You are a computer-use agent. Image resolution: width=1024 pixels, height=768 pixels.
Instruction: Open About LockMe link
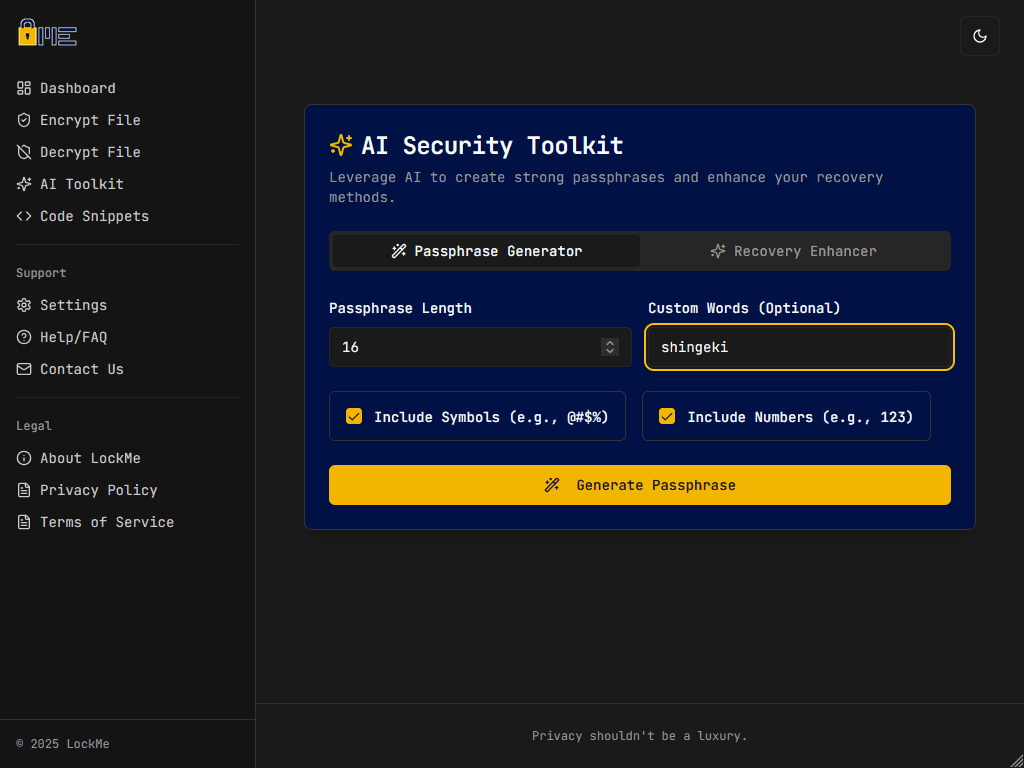[x=78, y=458]
